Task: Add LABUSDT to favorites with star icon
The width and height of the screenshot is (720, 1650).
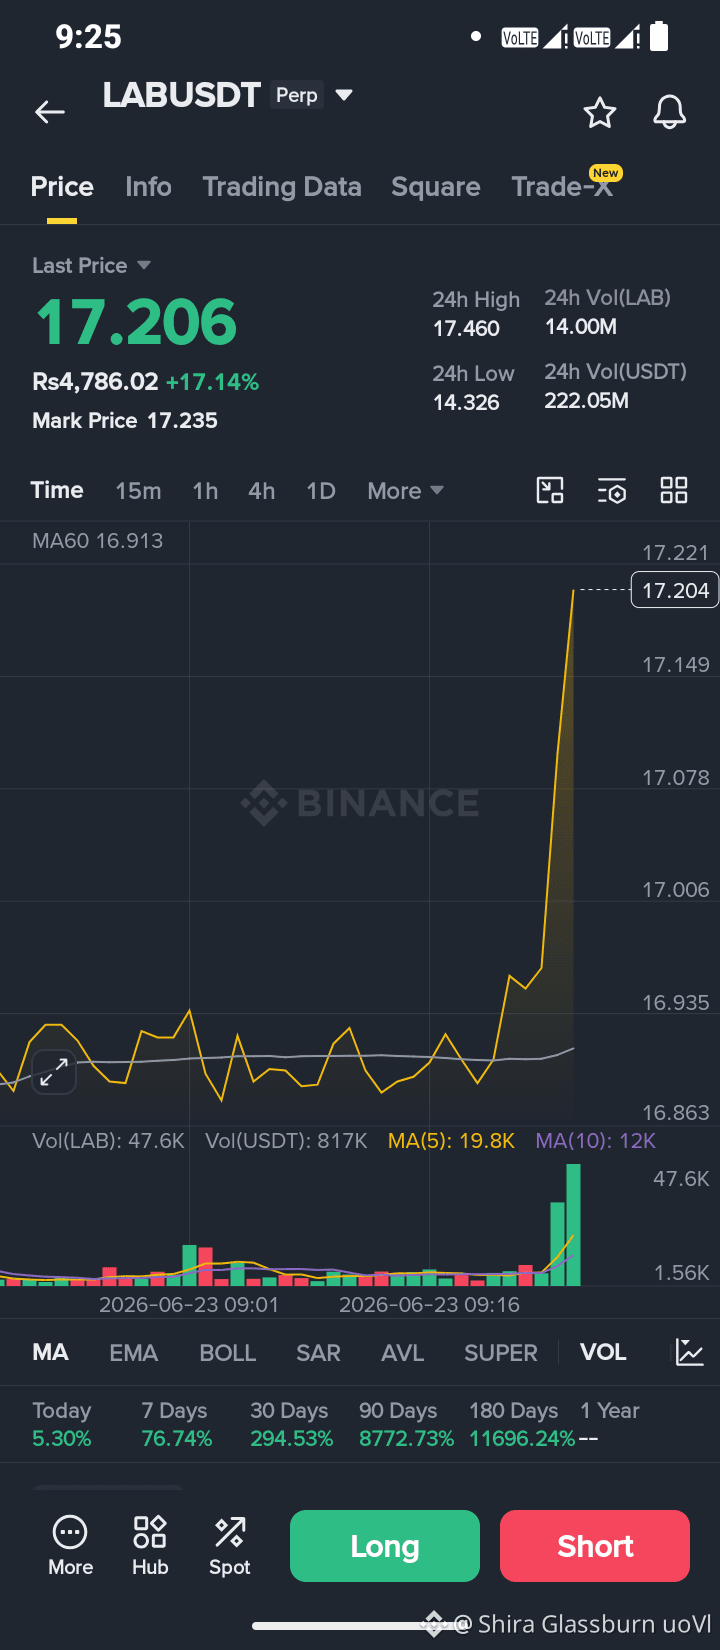Action: 600,112
